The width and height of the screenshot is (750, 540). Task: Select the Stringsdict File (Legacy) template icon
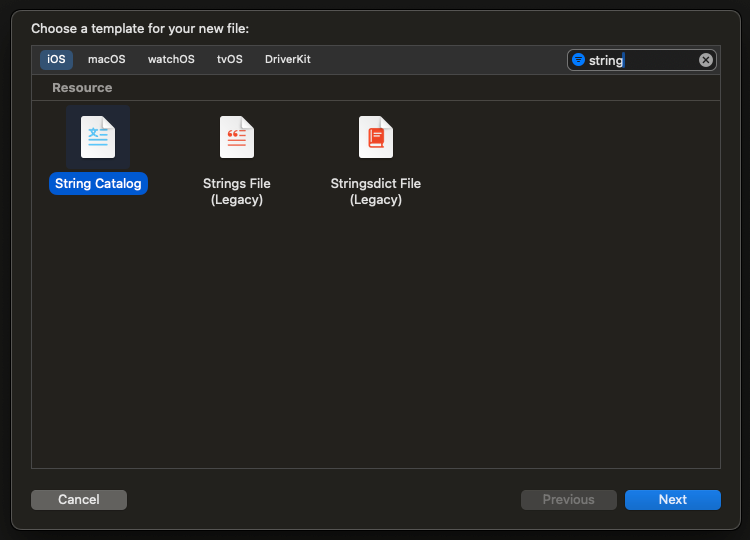pyautogui.click(x=376, y=137)
